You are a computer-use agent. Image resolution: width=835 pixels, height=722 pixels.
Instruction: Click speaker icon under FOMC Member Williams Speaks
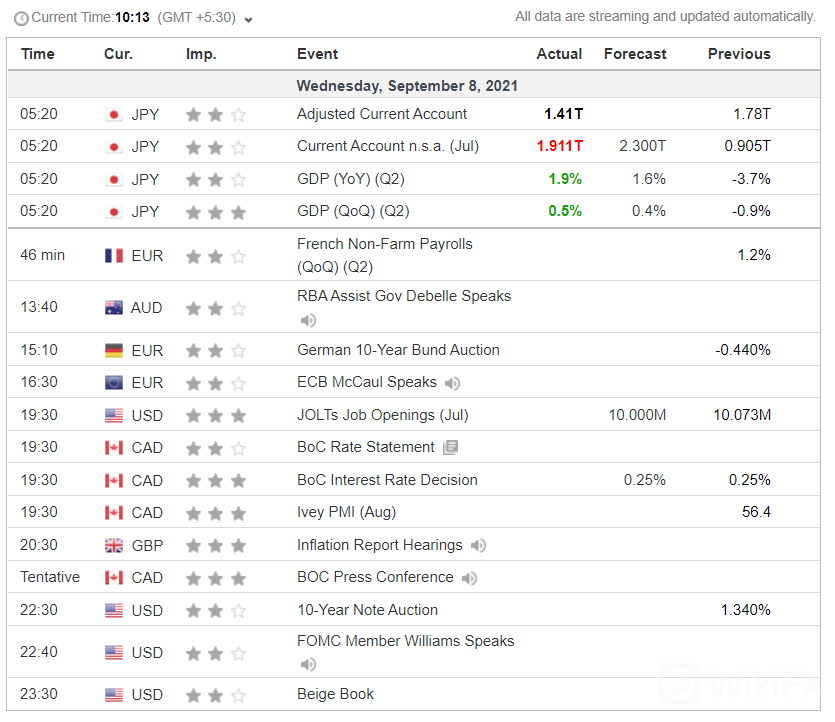pos(308,665)
